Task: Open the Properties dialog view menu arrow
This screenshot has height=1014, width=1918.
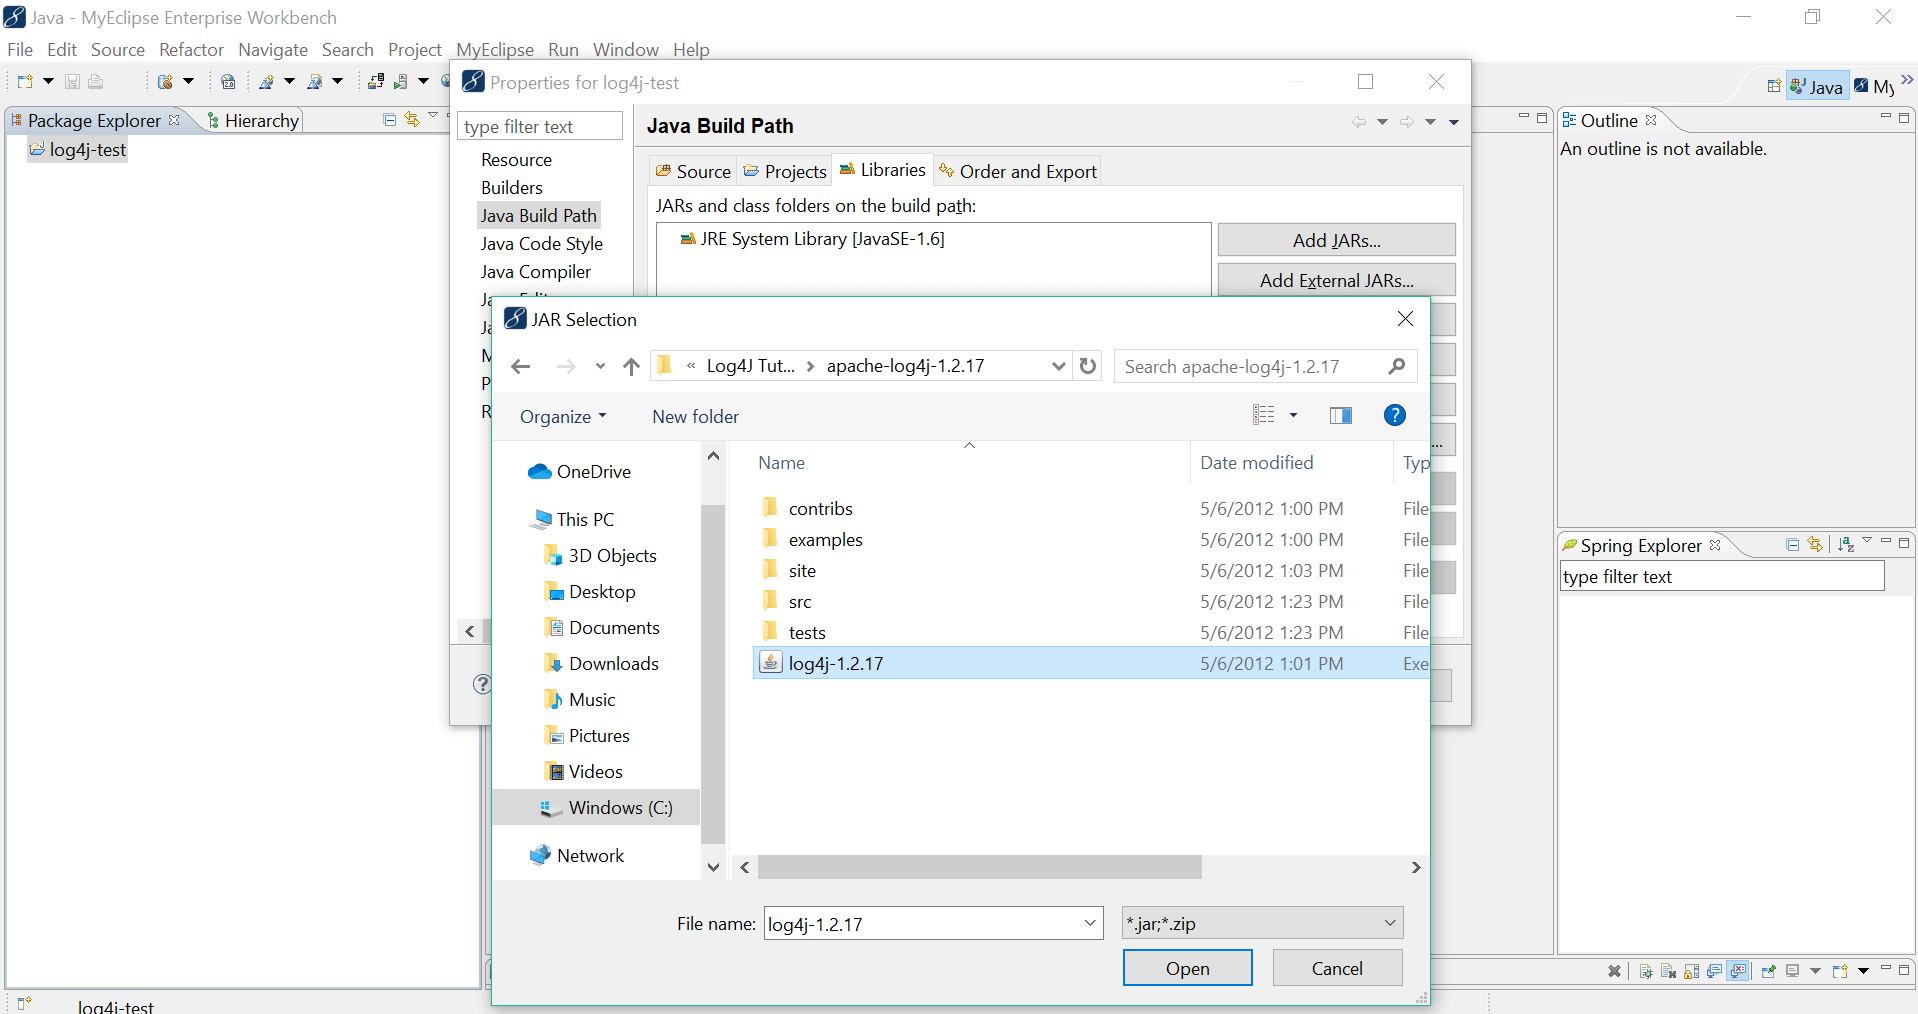Action: click(1454, 122)
